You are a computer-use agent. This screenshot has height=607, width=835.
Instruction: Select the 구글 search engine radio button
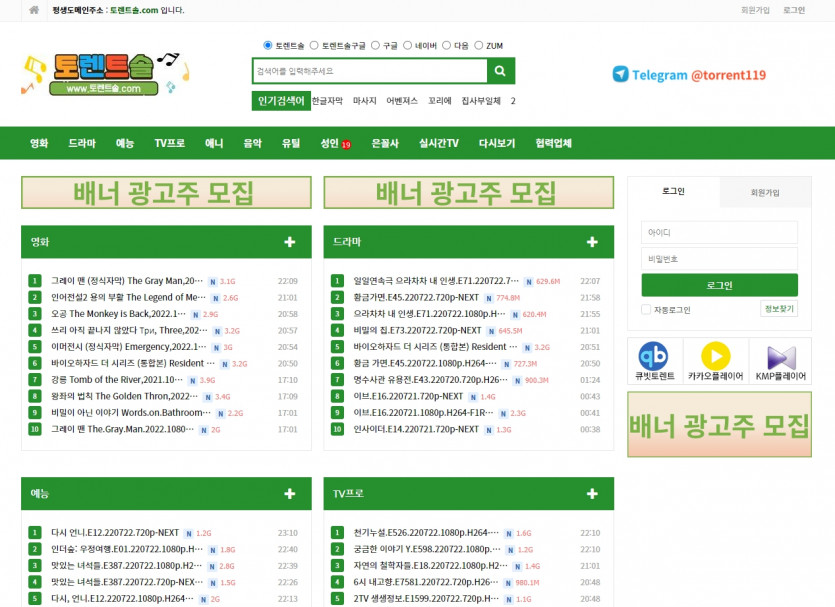pyautogui.click(x=374, y=45)
